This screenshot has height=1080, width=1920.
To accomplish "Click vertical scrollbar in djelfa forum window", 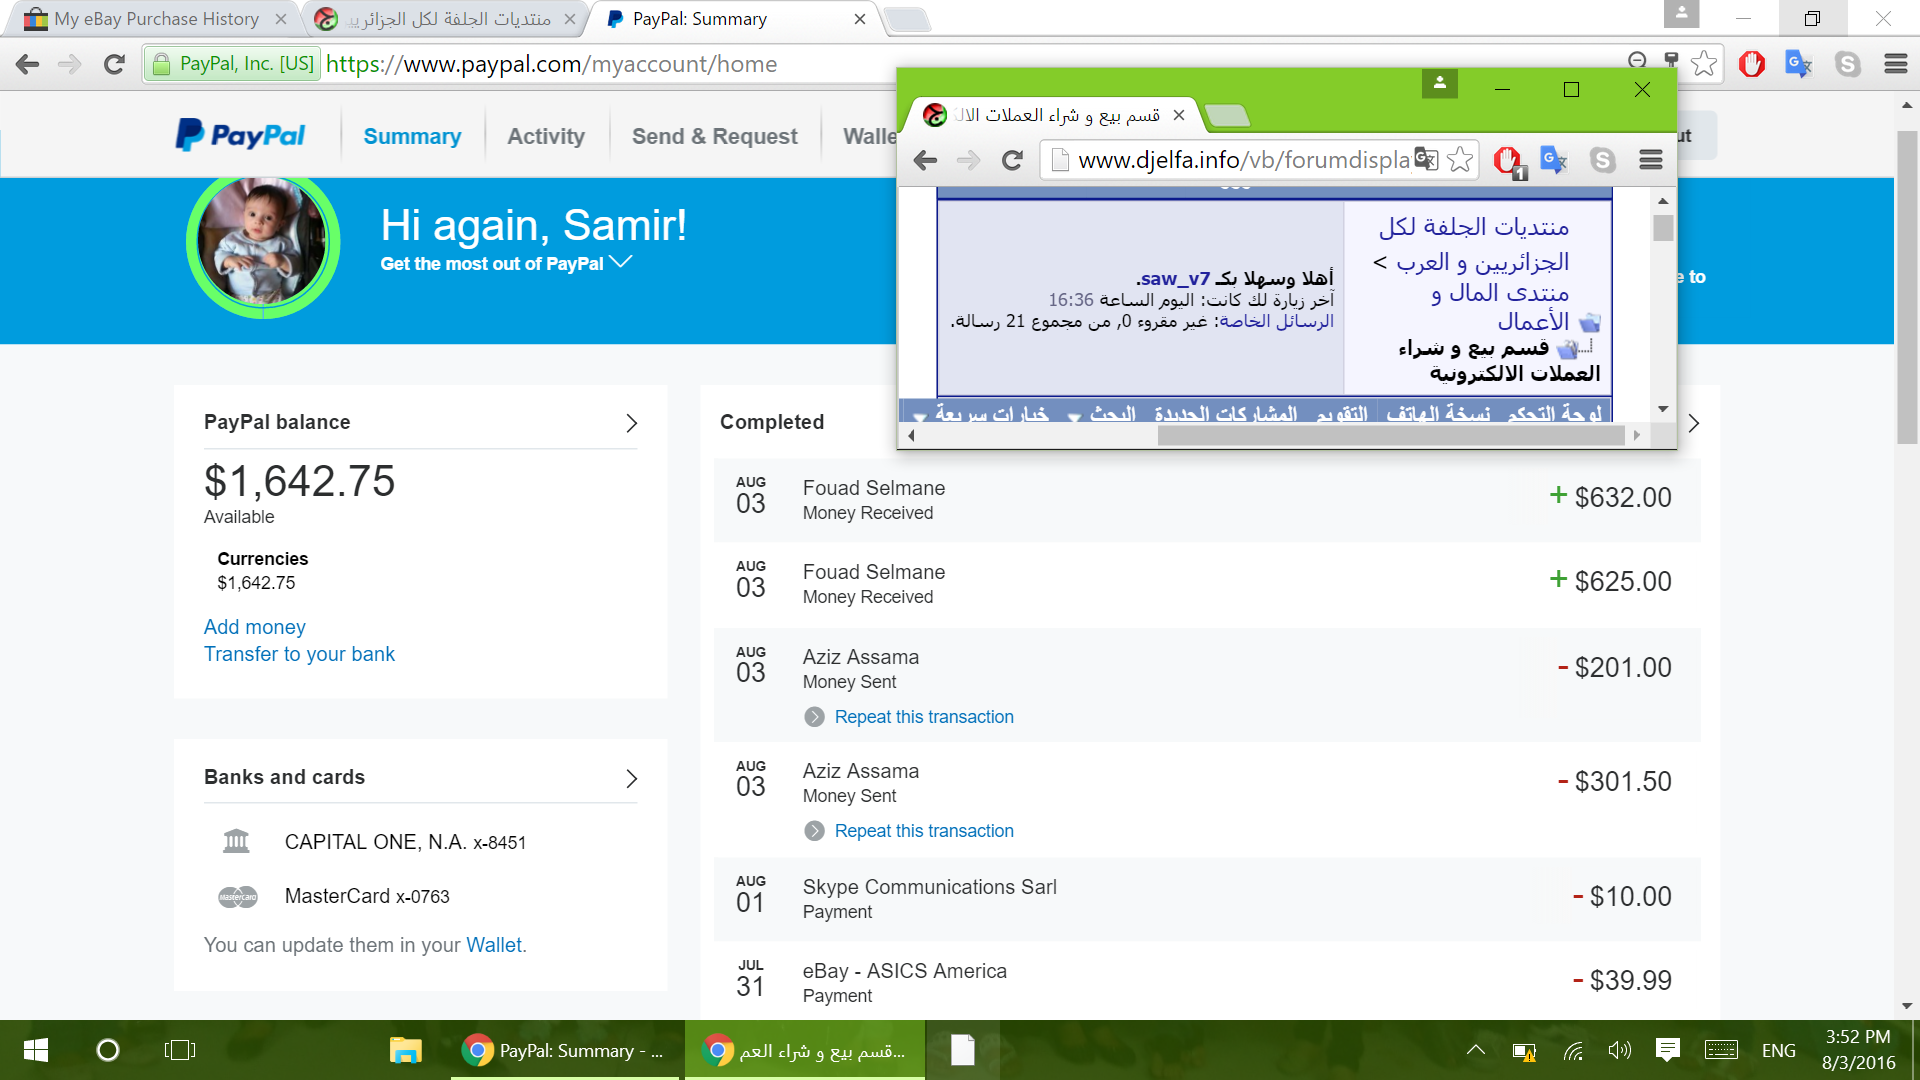I will pyautogui.click(x=1663, y=229).
